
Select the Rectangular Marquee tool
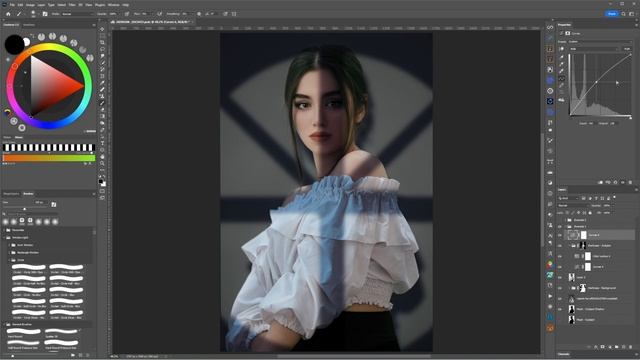pyautogui.click(x=102, y=36)
